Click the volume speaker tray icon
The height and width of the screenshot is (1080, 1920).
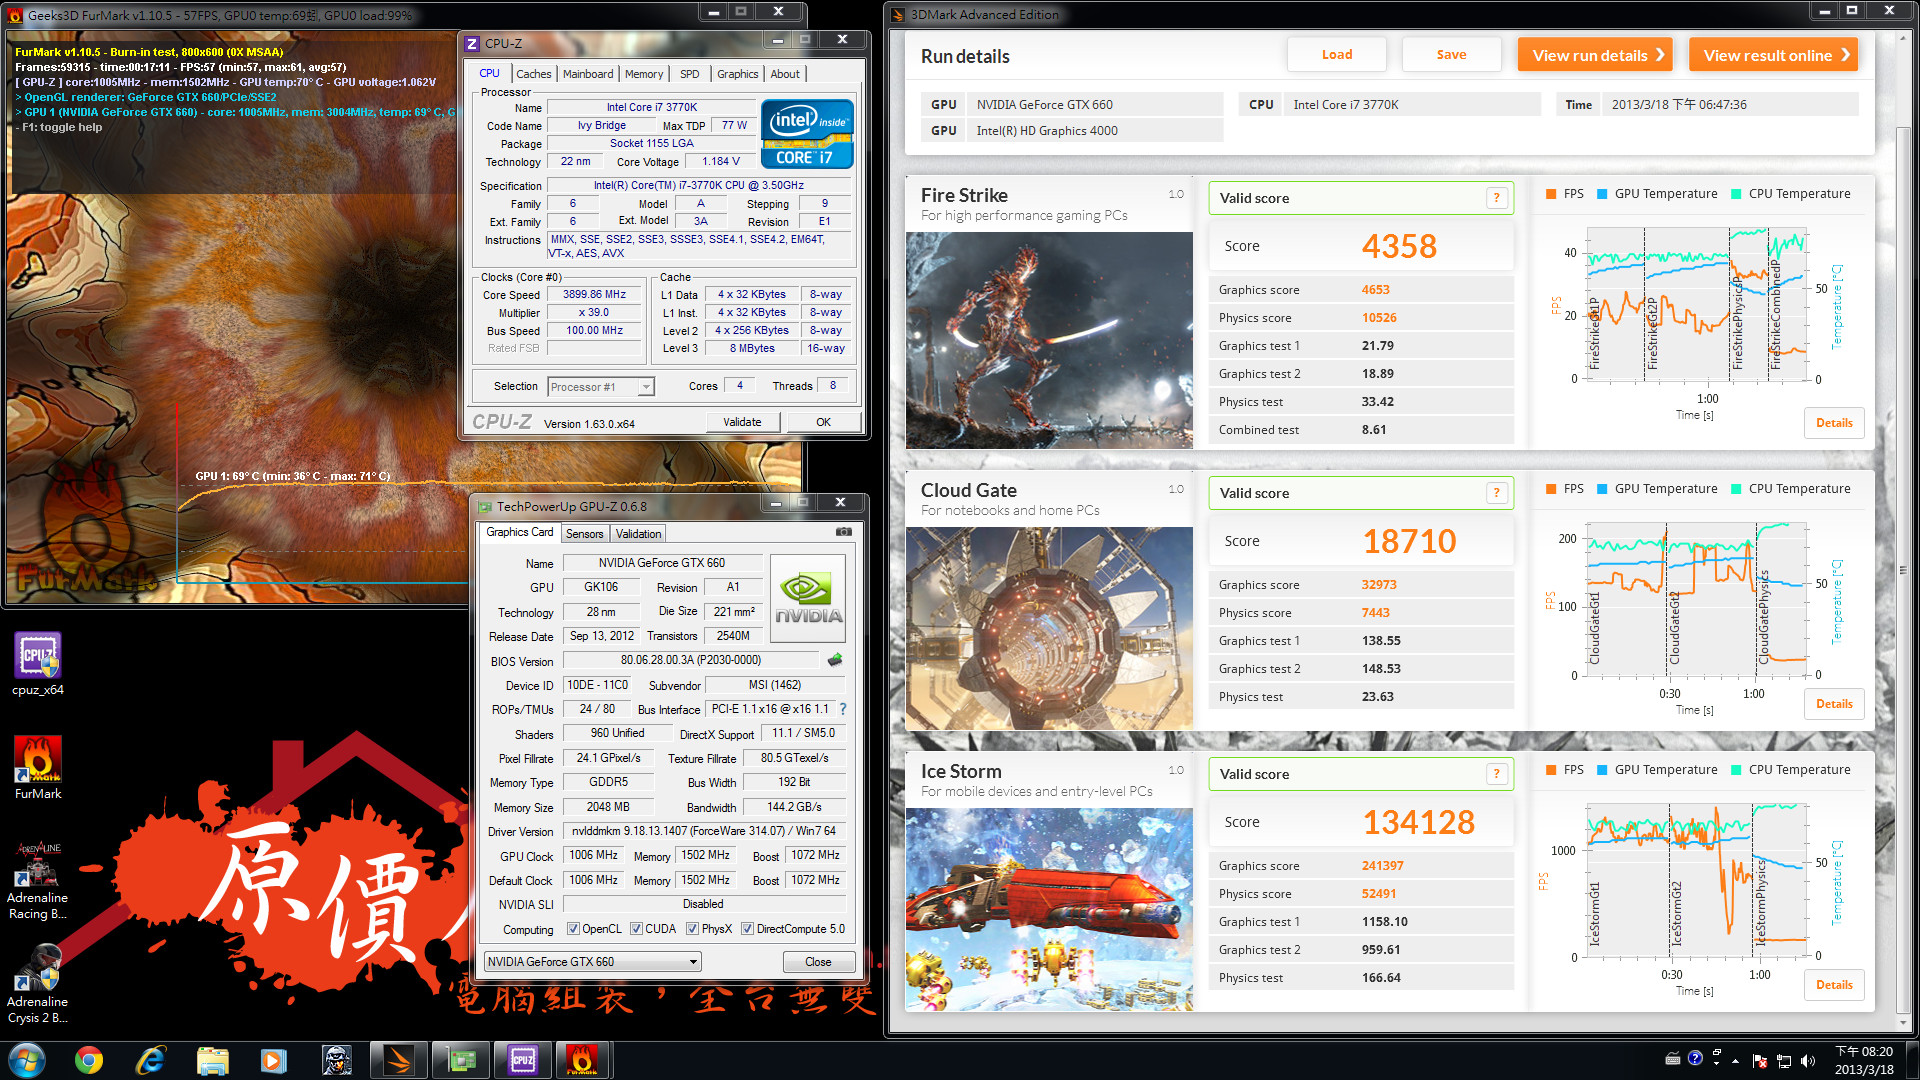coord(1807,1061)
